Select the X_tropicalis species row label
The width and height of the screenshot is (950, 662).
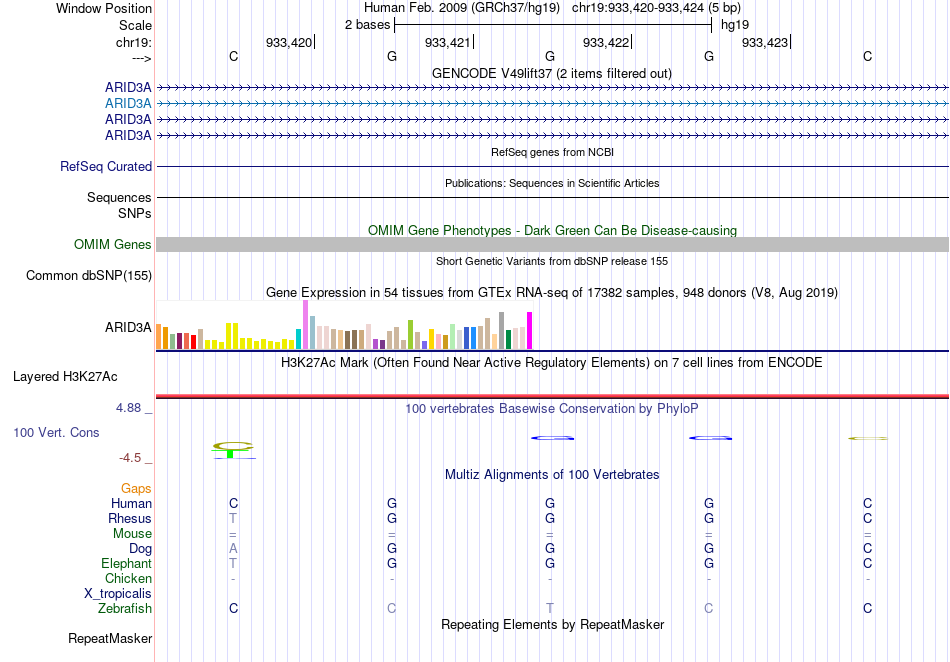[x=118, y=594]
